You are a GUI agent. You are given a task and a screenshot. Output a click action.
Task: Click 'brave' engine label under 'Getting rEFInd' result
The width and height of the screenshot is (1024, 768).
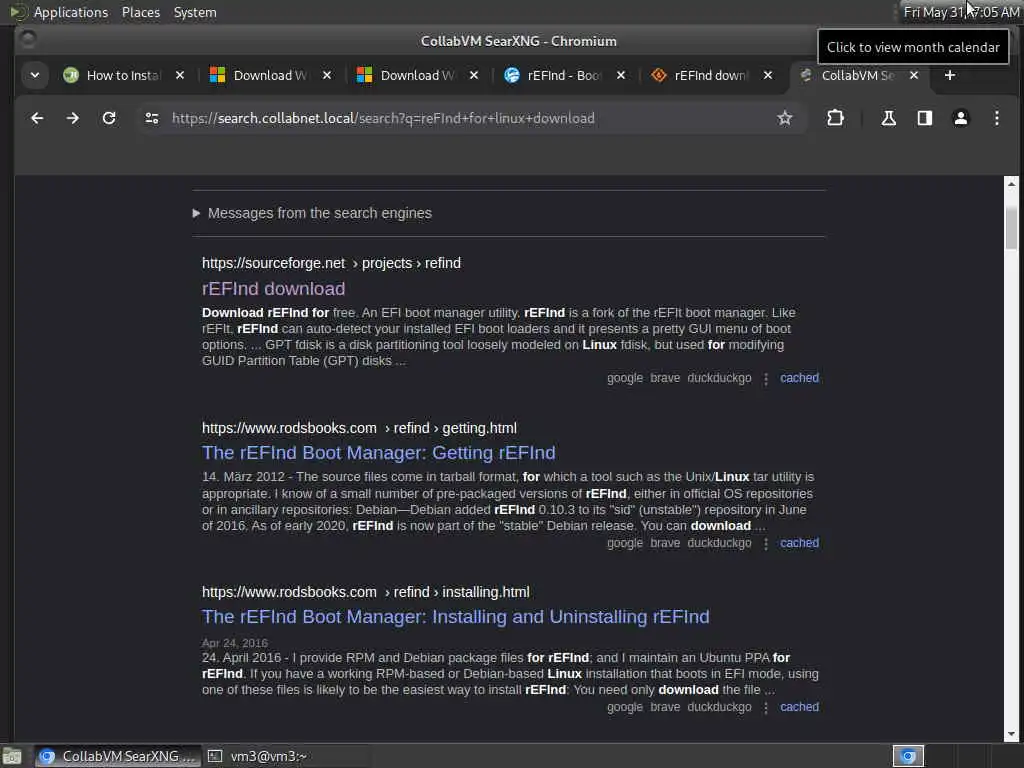[665, 543]
